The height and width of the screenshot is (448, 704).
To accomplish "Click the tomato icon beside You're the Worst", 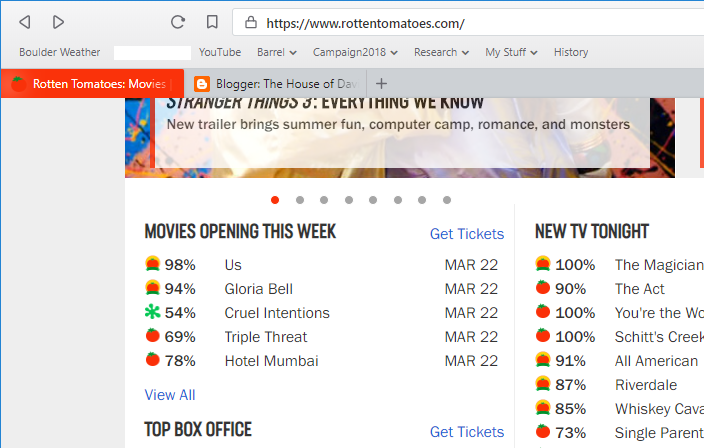I will (543, 311).
